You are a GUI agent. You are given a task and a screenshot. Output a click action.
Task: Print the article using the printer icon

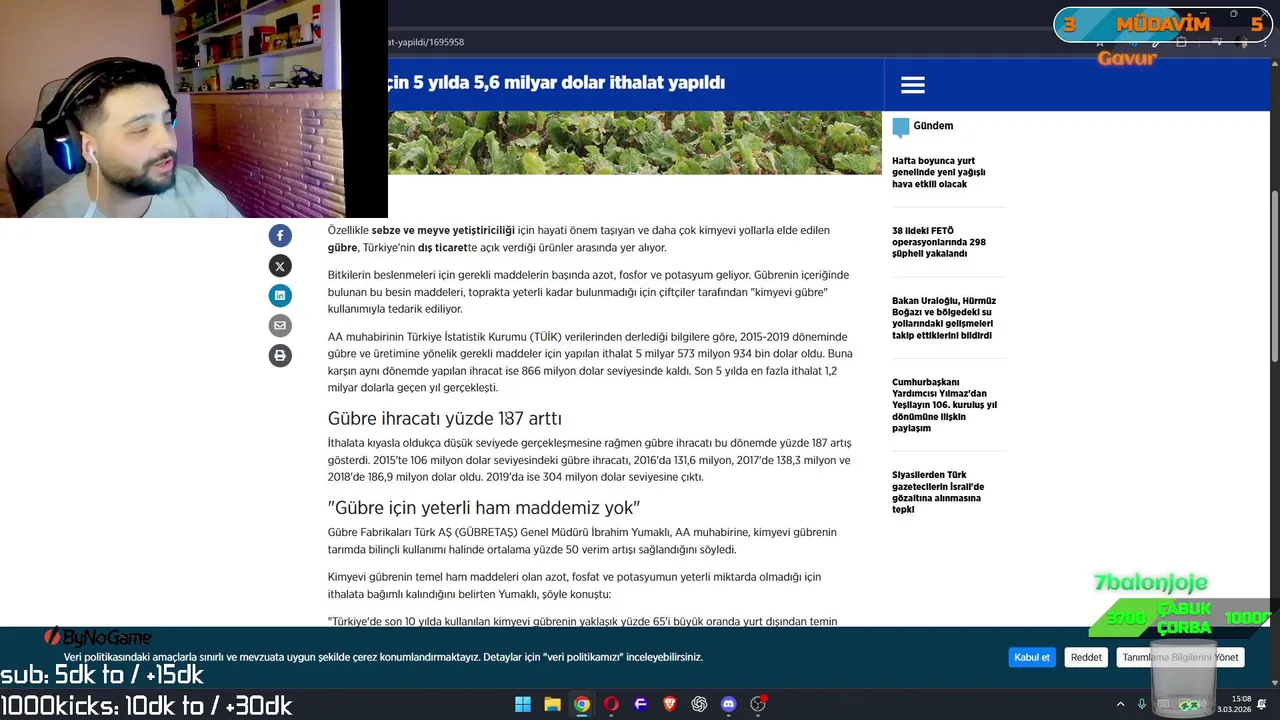click(x=280, y=355)
